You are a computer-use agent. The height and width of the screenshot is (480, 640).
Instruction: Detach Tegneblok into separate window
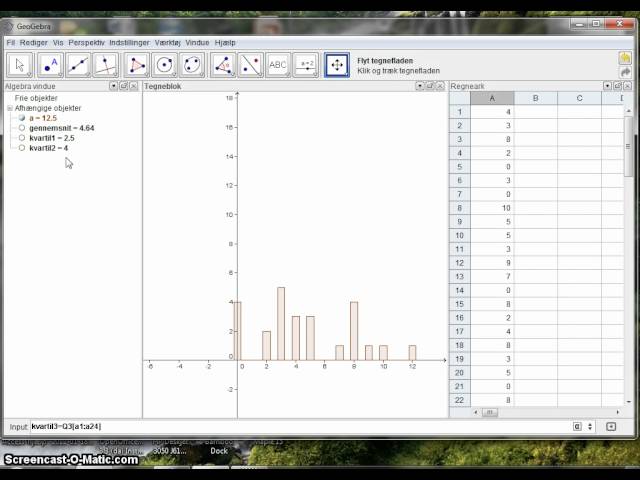point(429,86)
